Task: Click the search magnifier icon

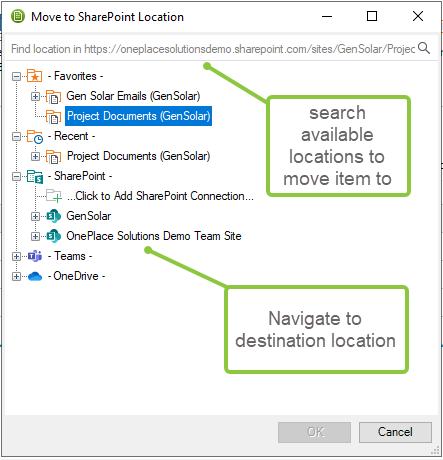Action: [424, 48]
